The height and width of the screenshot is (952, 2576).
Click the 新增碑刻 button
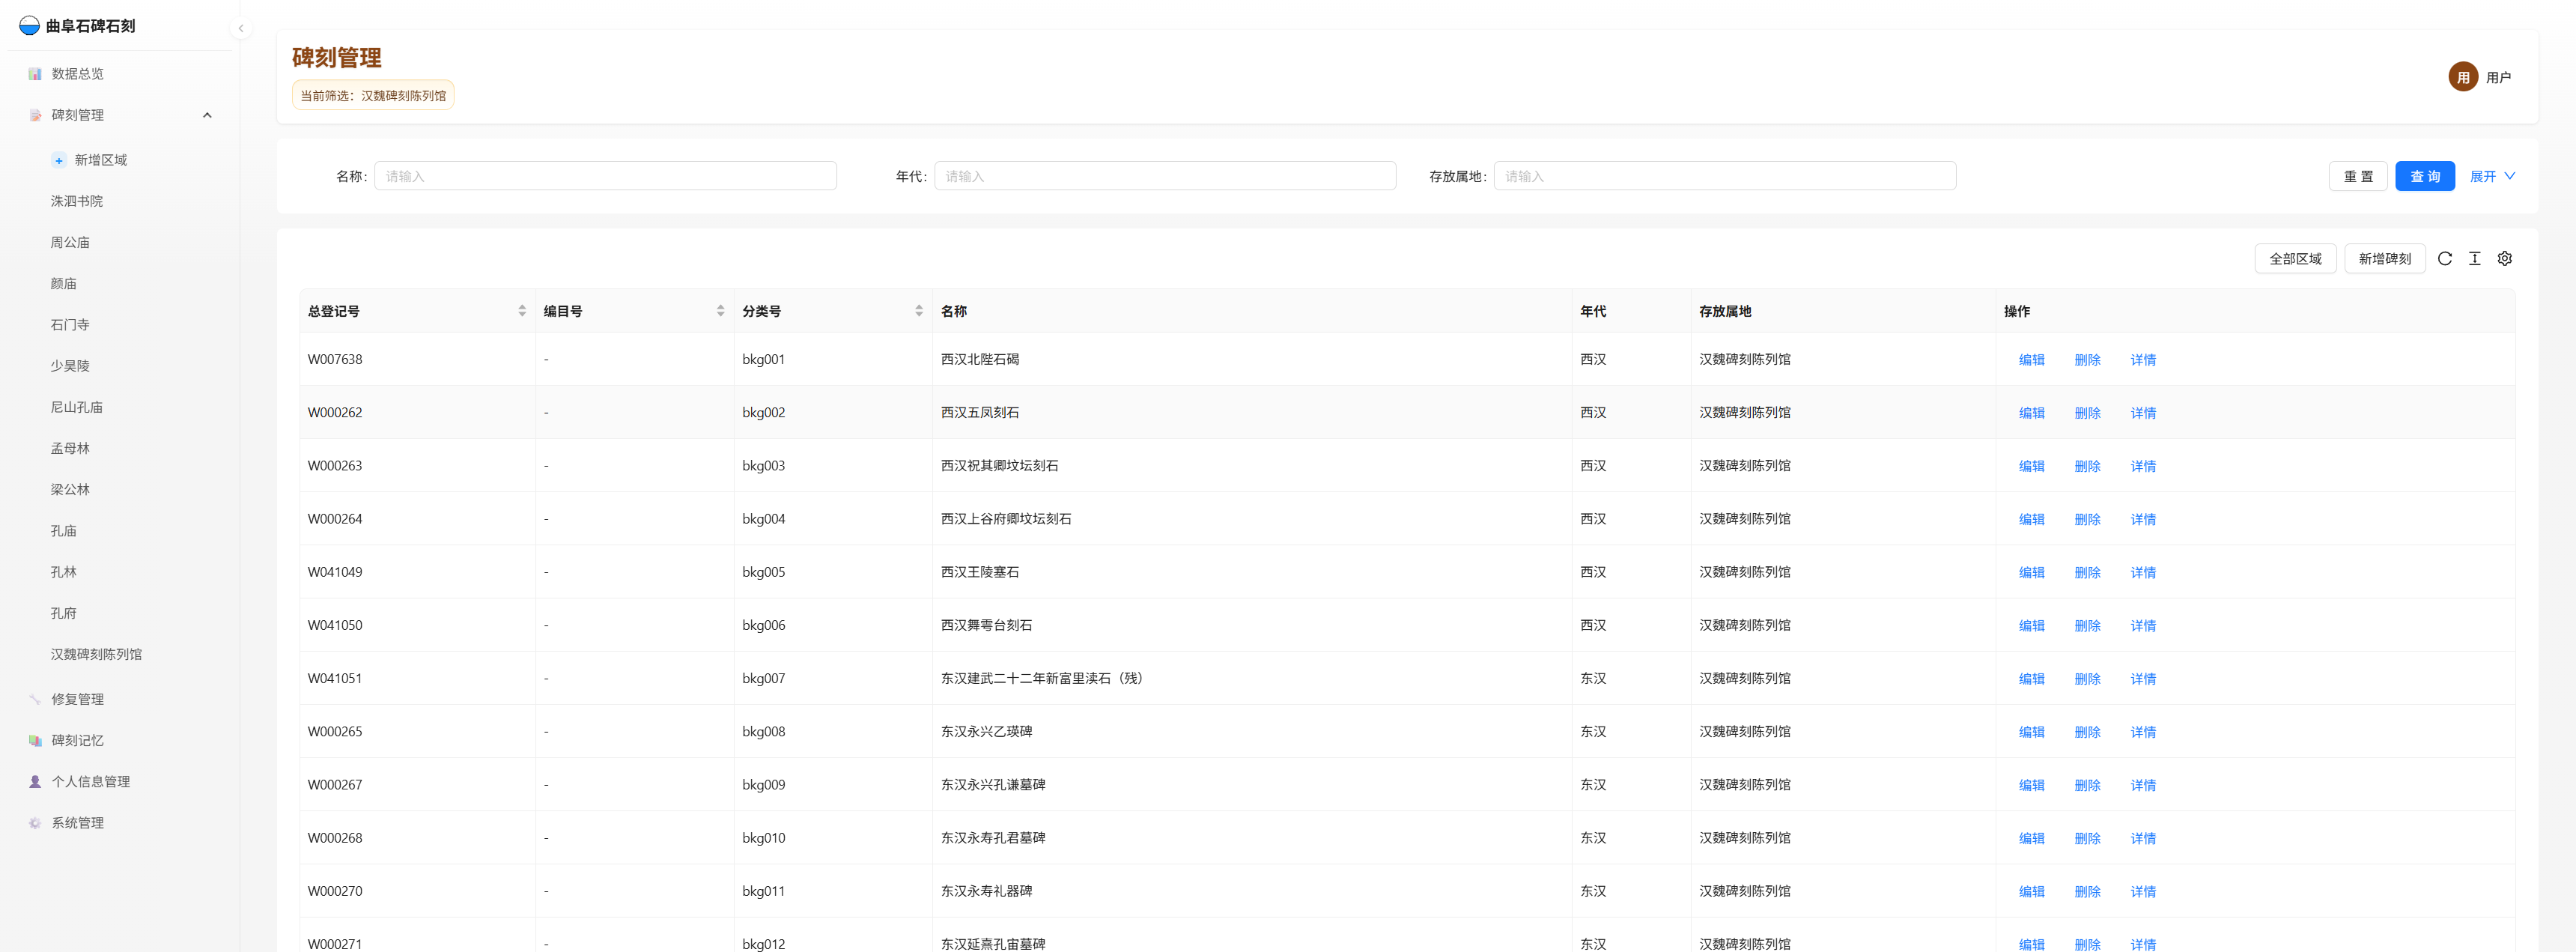pos(2384,259)
